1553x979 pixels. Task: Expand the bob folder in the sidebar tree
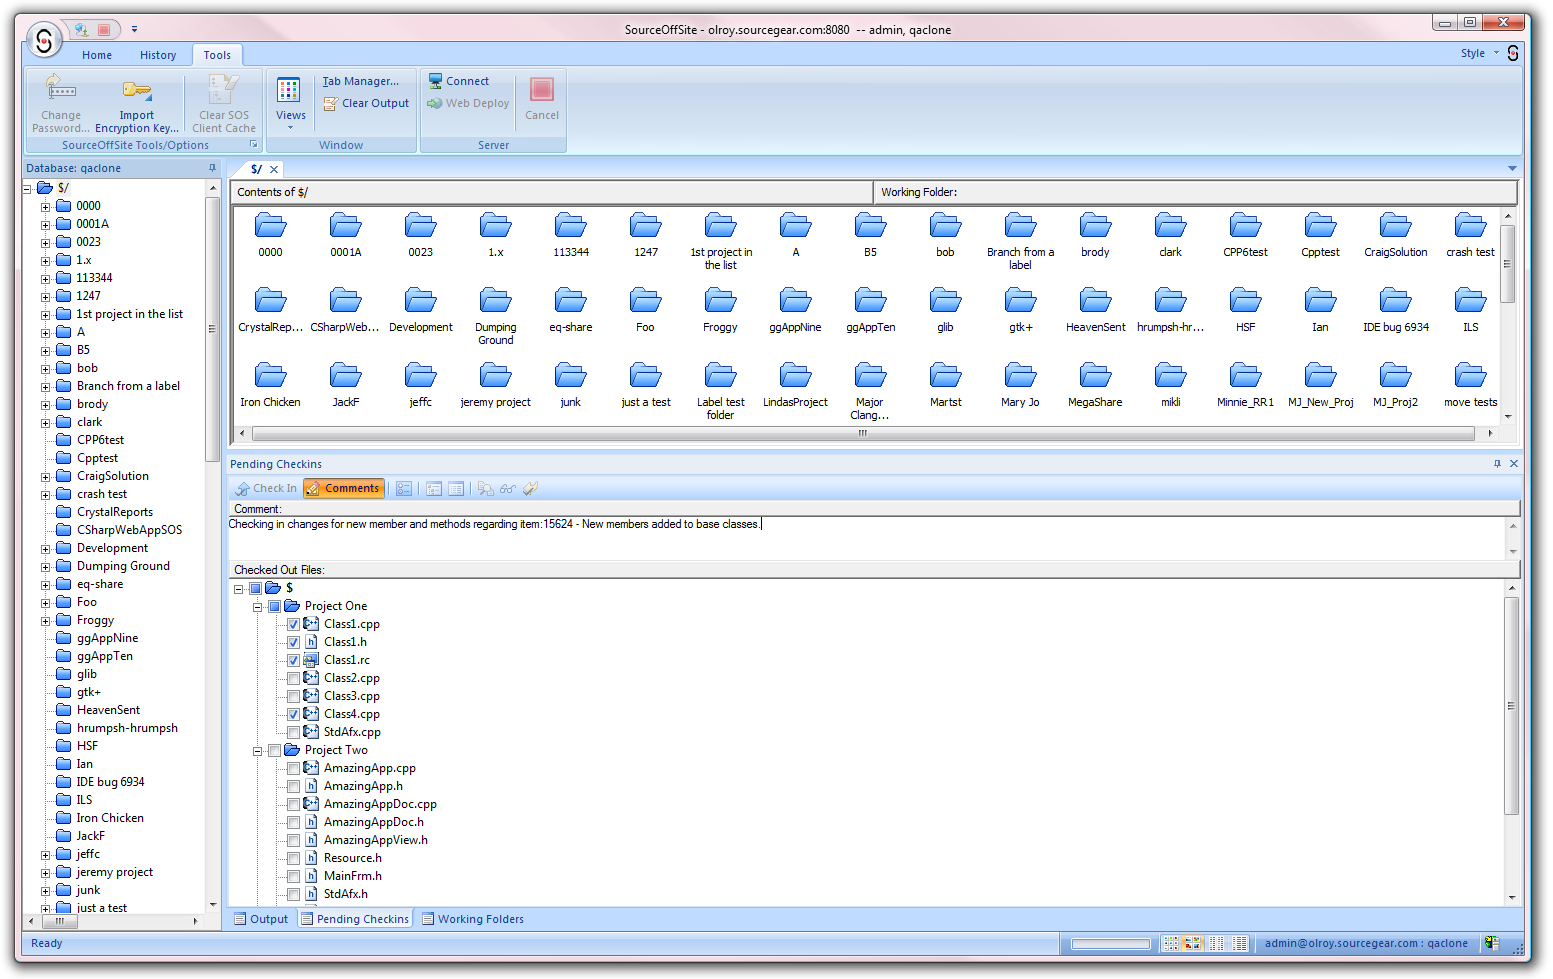[x=46, y=367]
